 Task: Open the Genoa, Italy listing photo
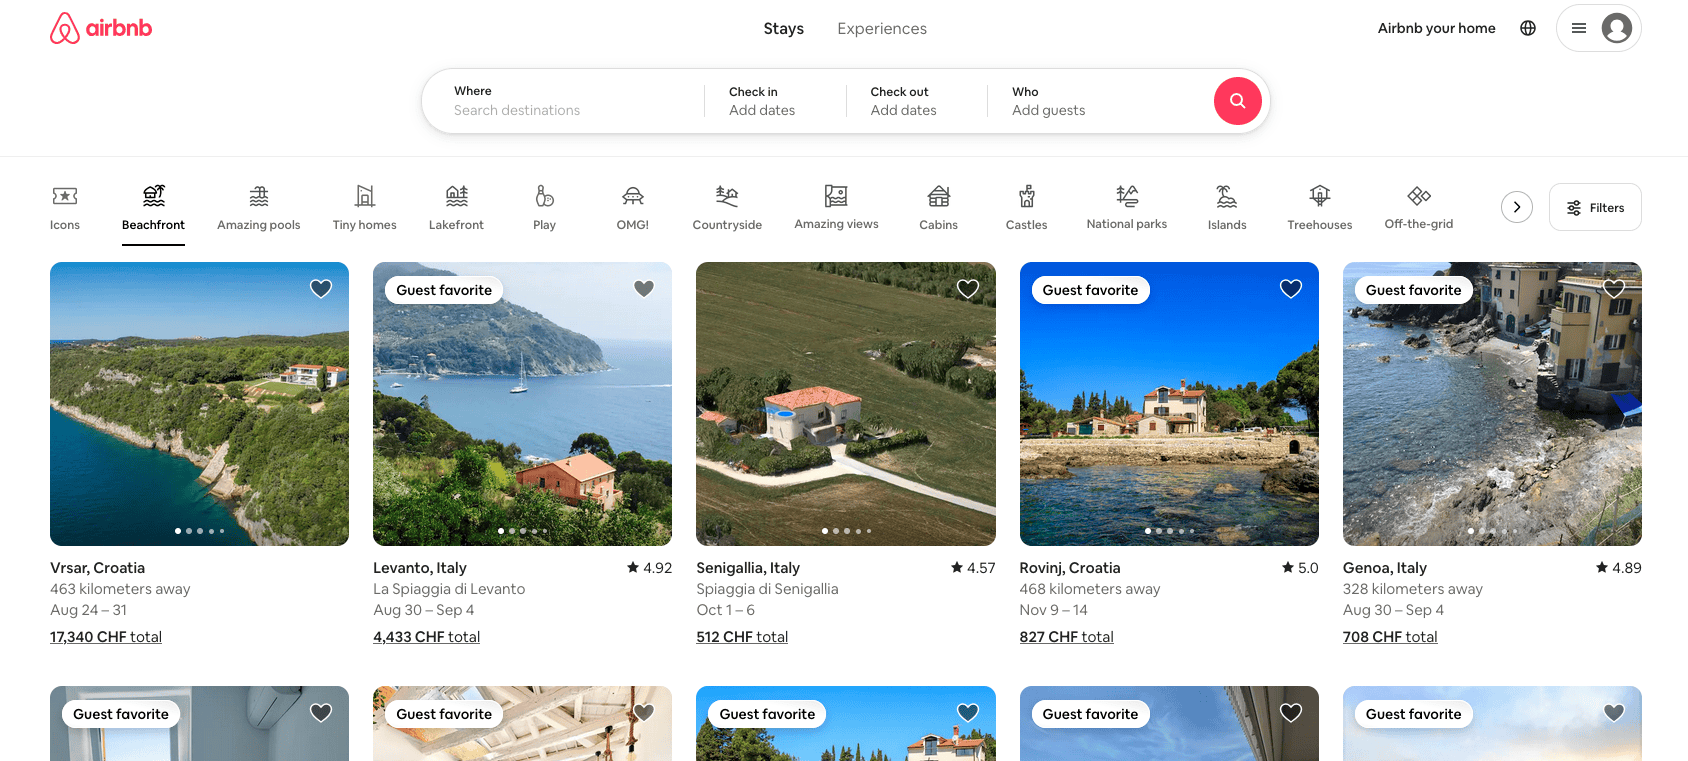1492,404
